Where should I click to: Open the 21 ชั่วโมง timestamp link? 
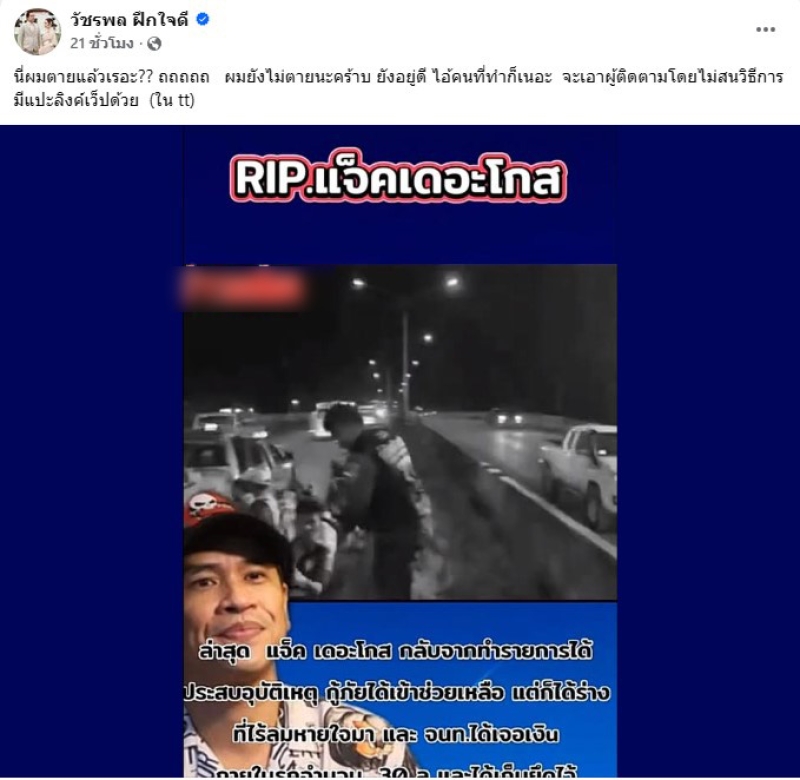(102, 43)
